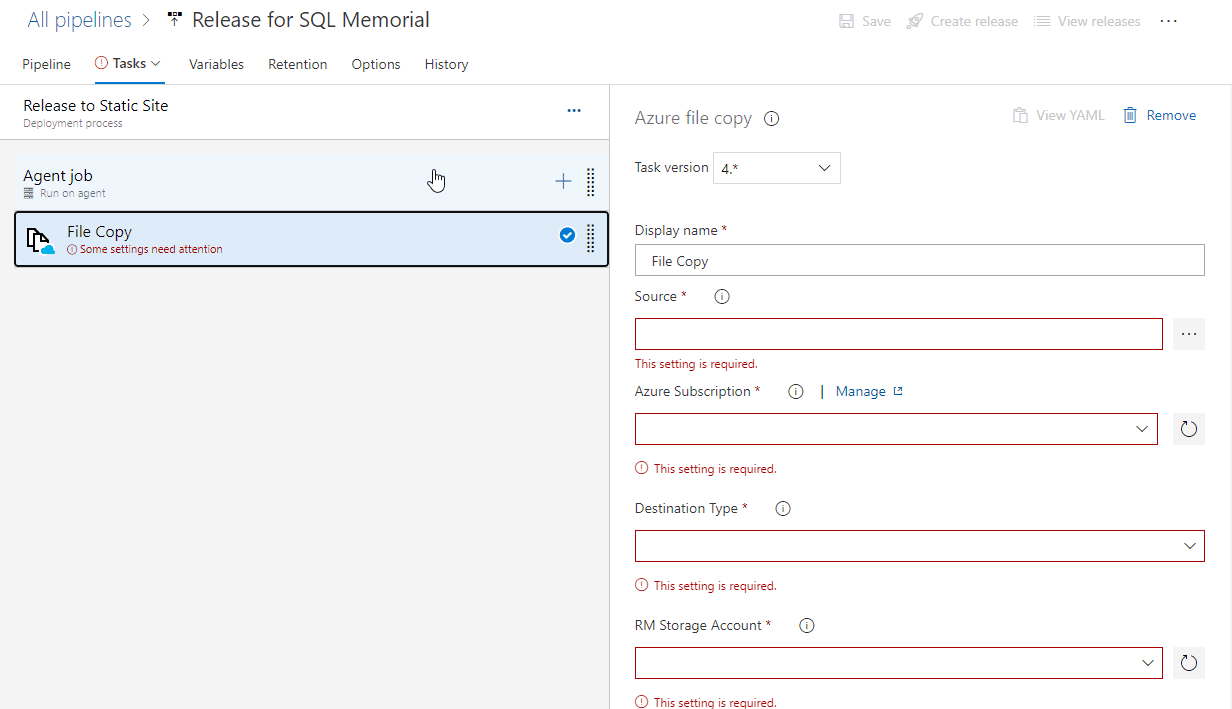1232x709 pixels.
Task: Click the Source field info icon
Action: (x=722, y=297)
